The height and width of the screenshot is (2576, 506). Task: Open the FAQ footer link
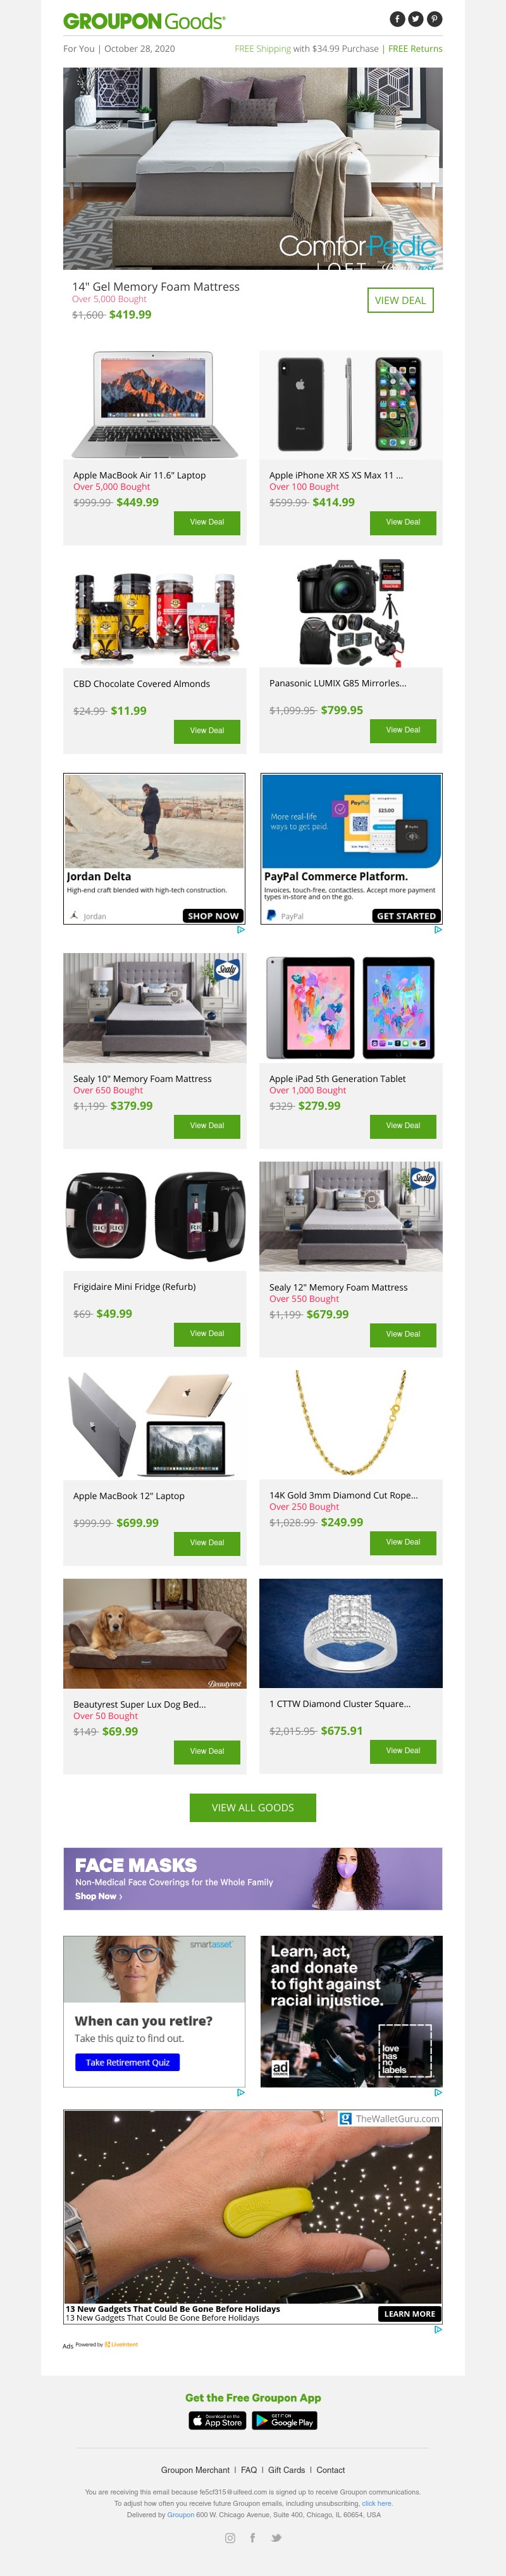point(249,2470)
